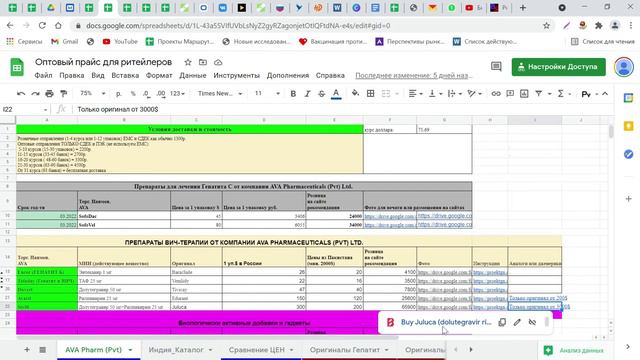Toggle strikethrough formatting
Screen dimensions: 640x360
click(322, 94)
